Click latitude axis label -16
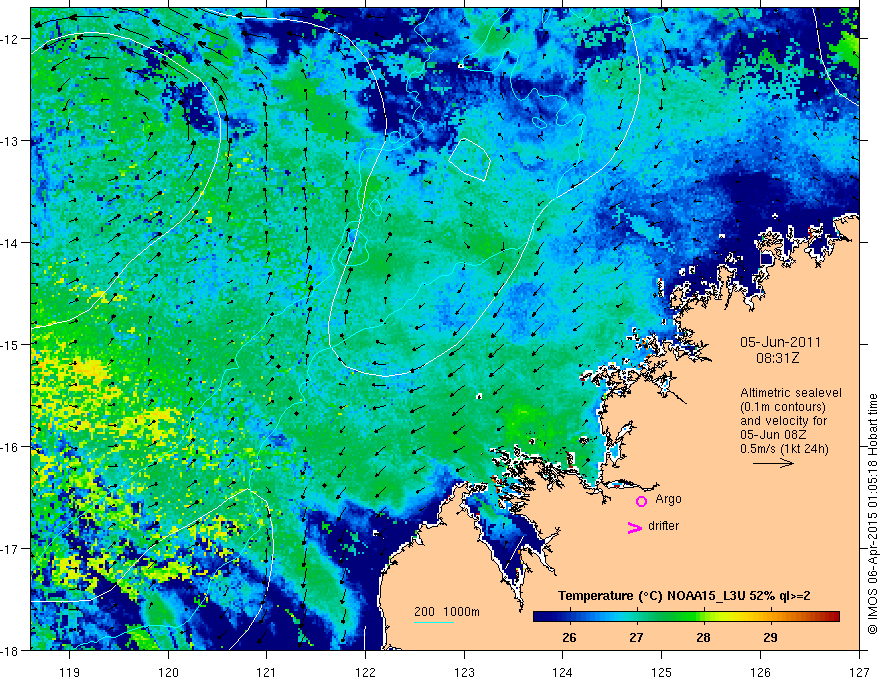 tap(10, 447)
